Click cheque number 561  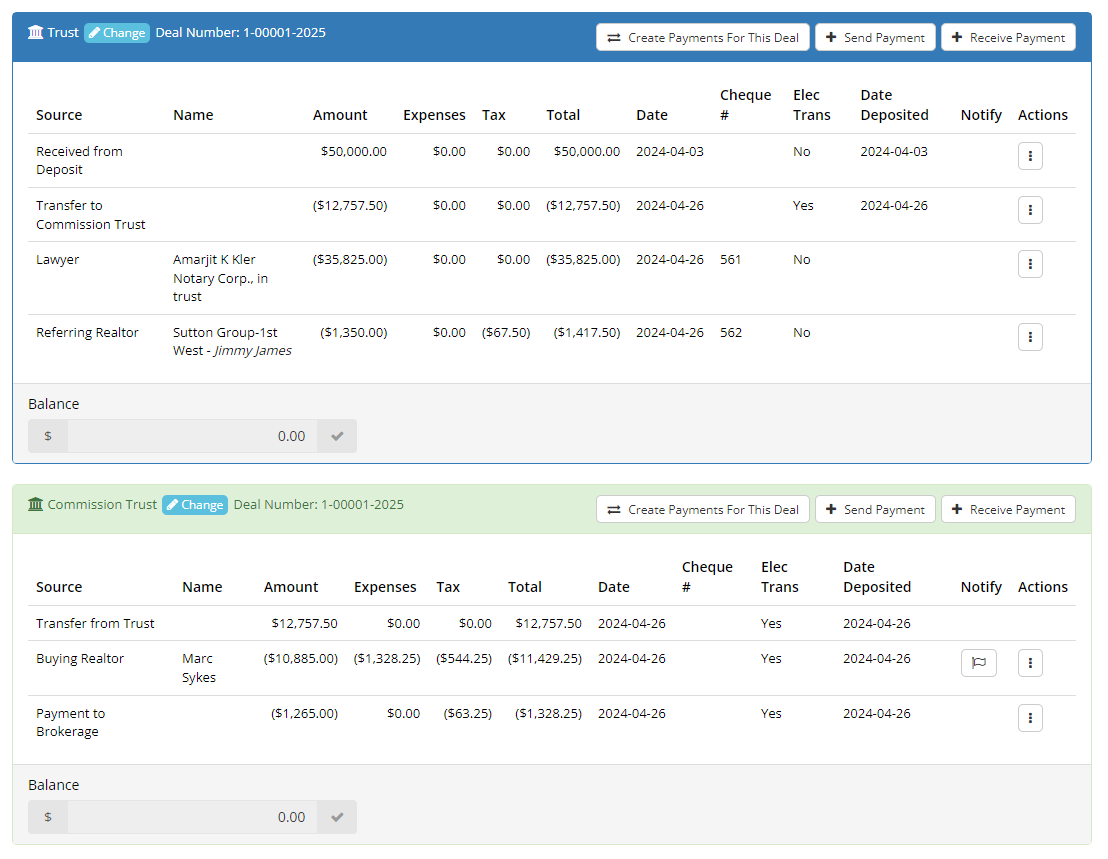point(730,259)
